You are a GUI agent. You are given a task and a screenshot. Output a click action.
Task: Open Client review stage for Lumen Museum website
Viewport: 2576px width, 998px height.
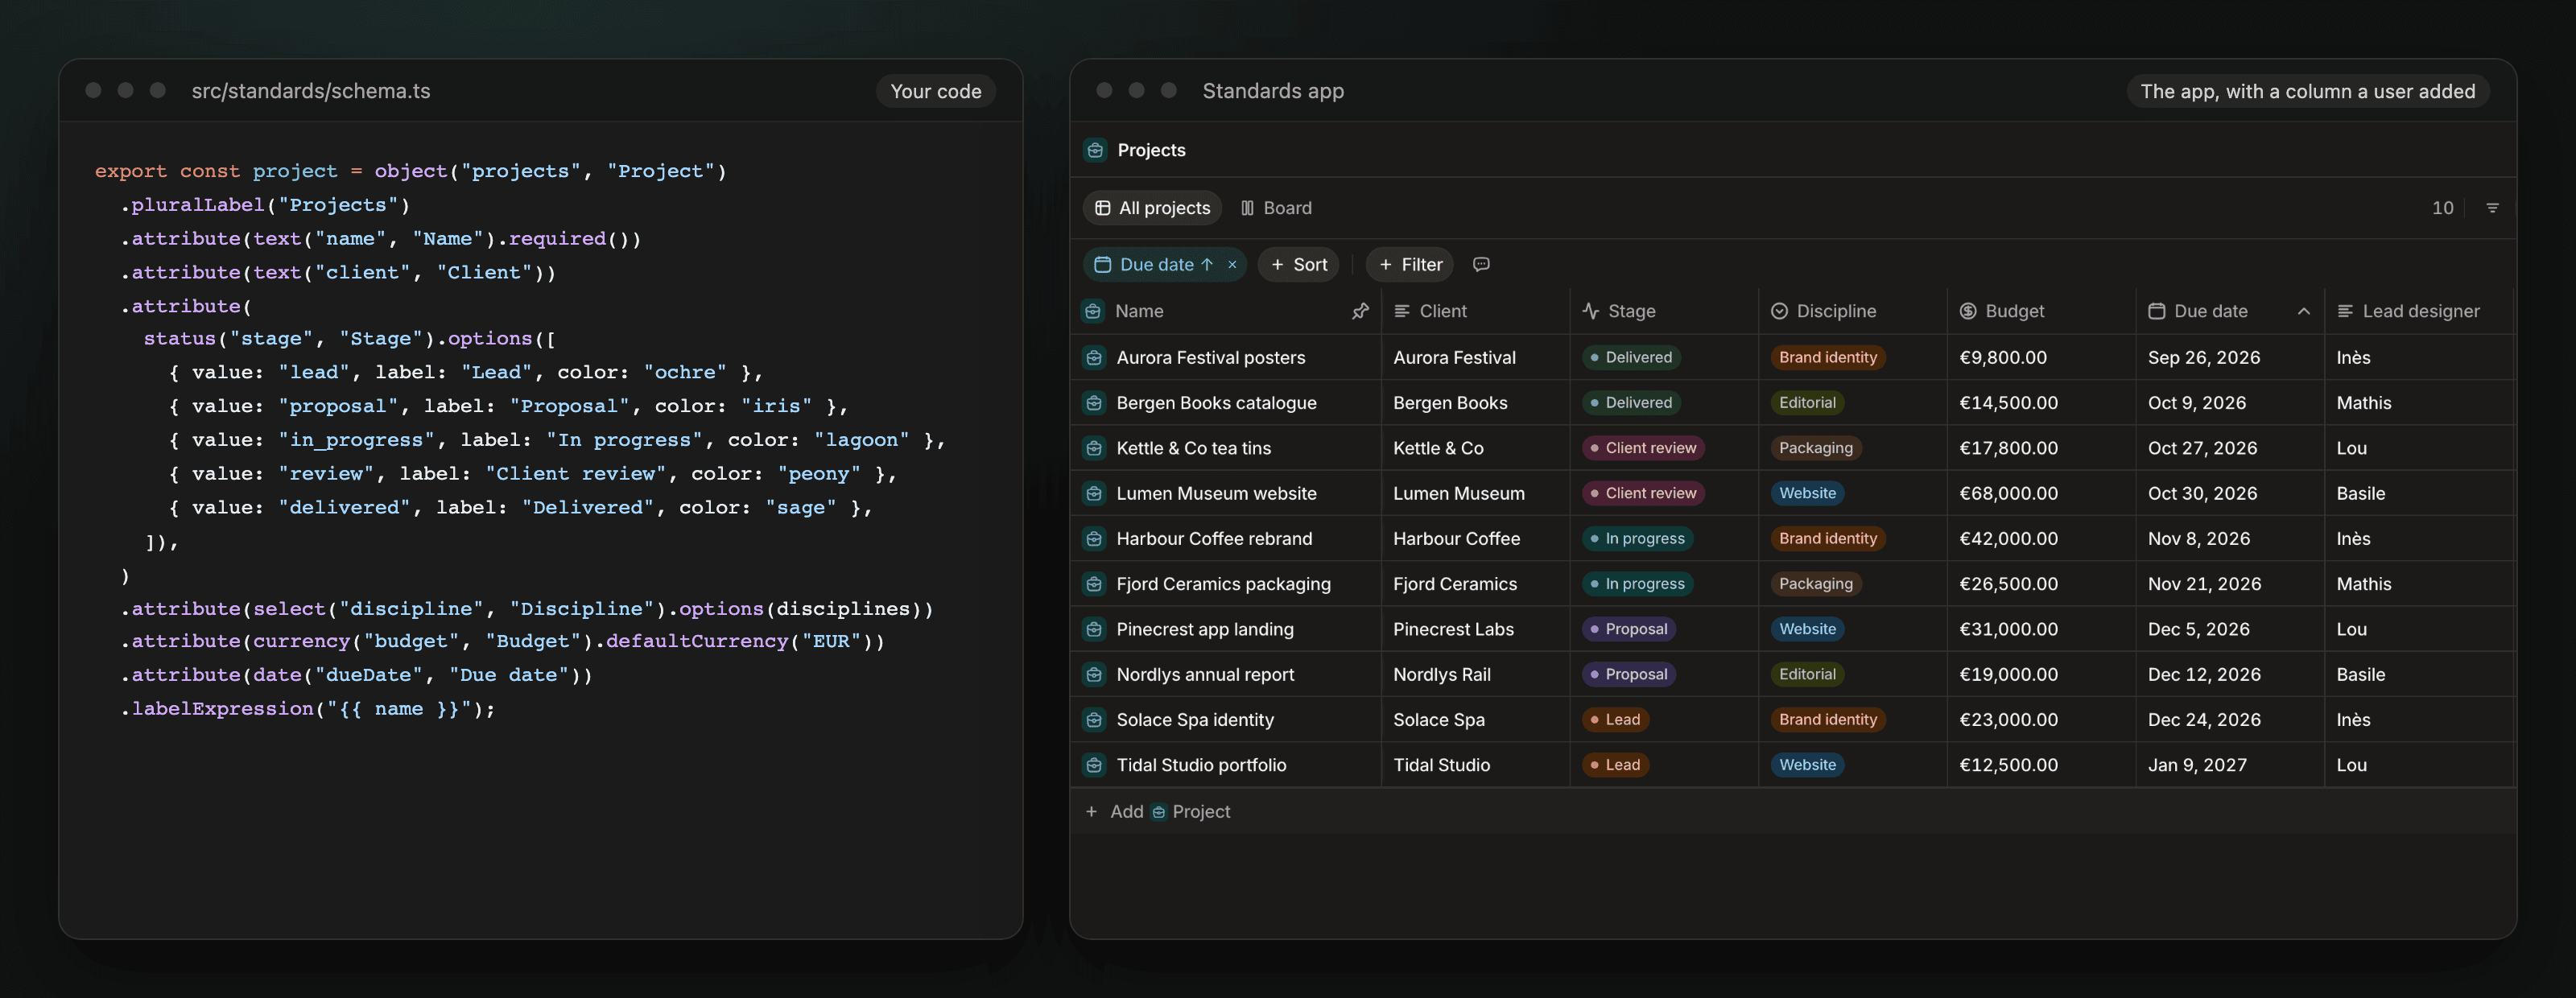coord(1643,493)
